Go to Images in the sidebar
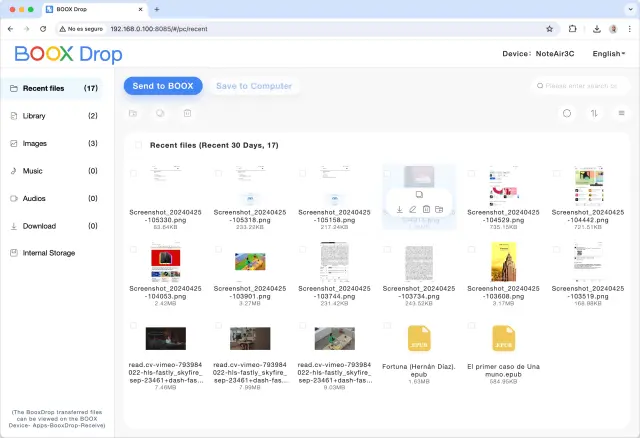Image resolution: width=640 pixels, height=438 pixels. 34,143
